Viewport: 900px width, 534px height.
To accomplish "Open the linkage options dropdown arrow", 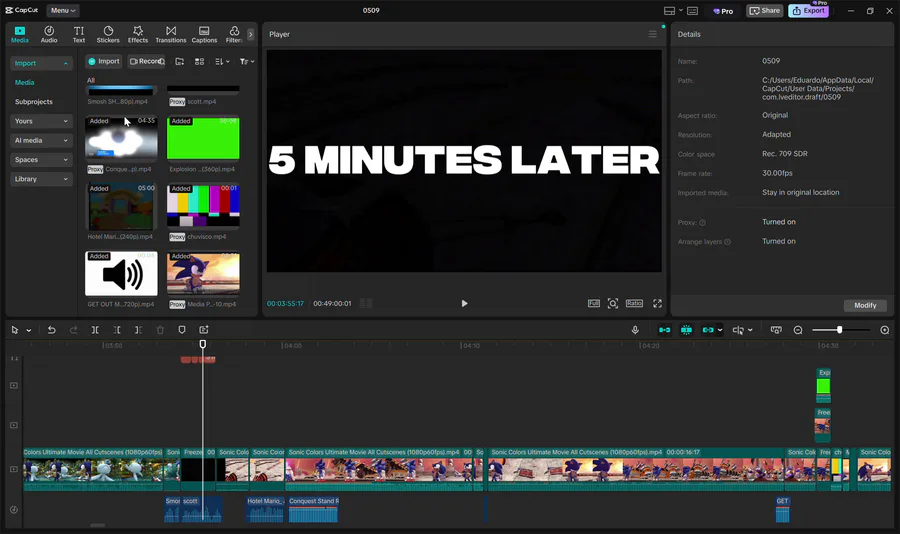I will 720,330.
